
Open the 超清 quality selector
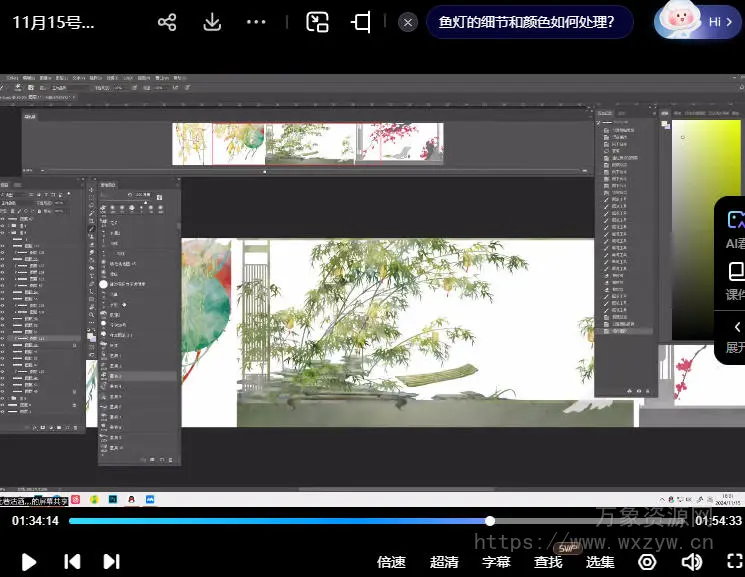444,562
